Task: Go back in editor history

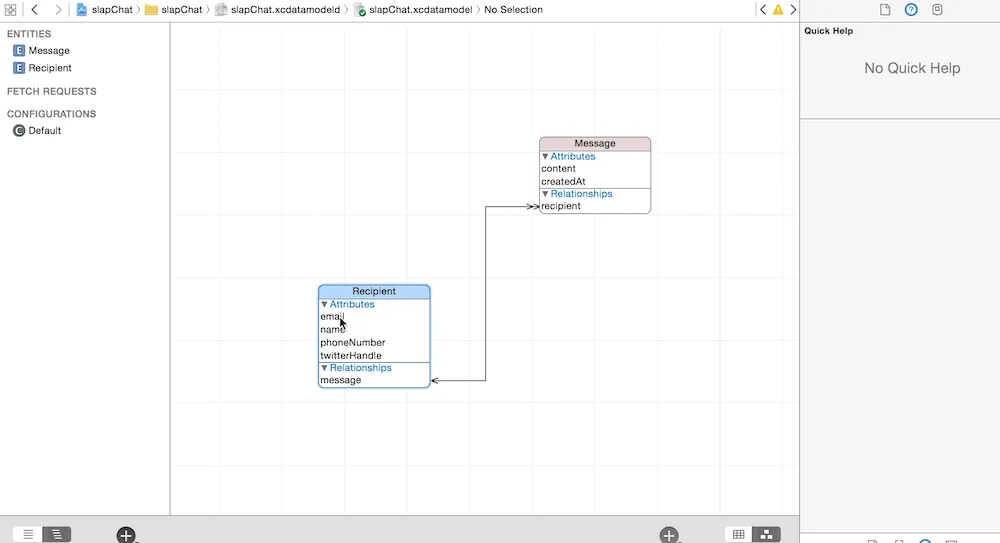Action: pyautogui.click(x=34, y=10)
